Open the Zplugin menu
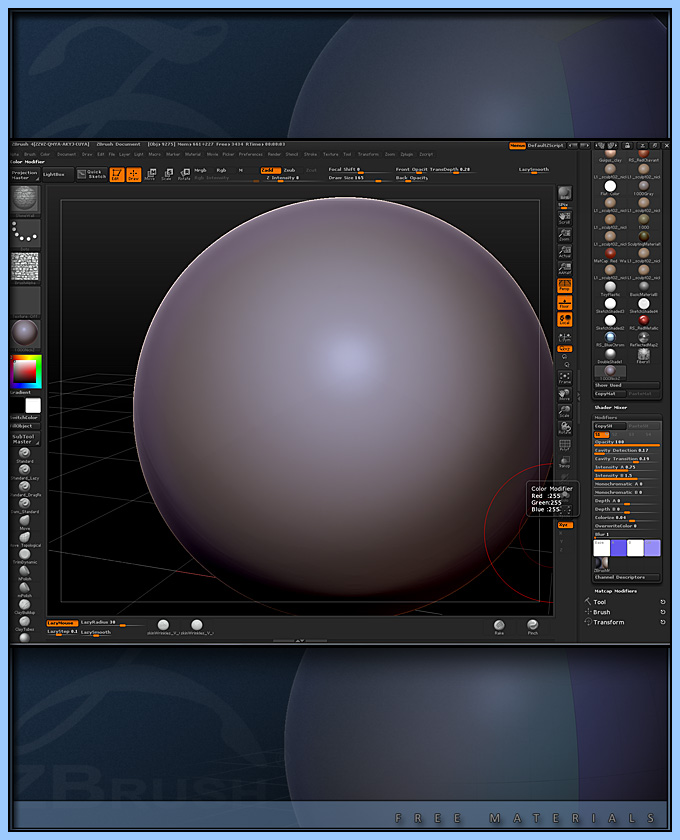Image resolution: width=680 pixels, height=840 pixels. pos(407,154)
